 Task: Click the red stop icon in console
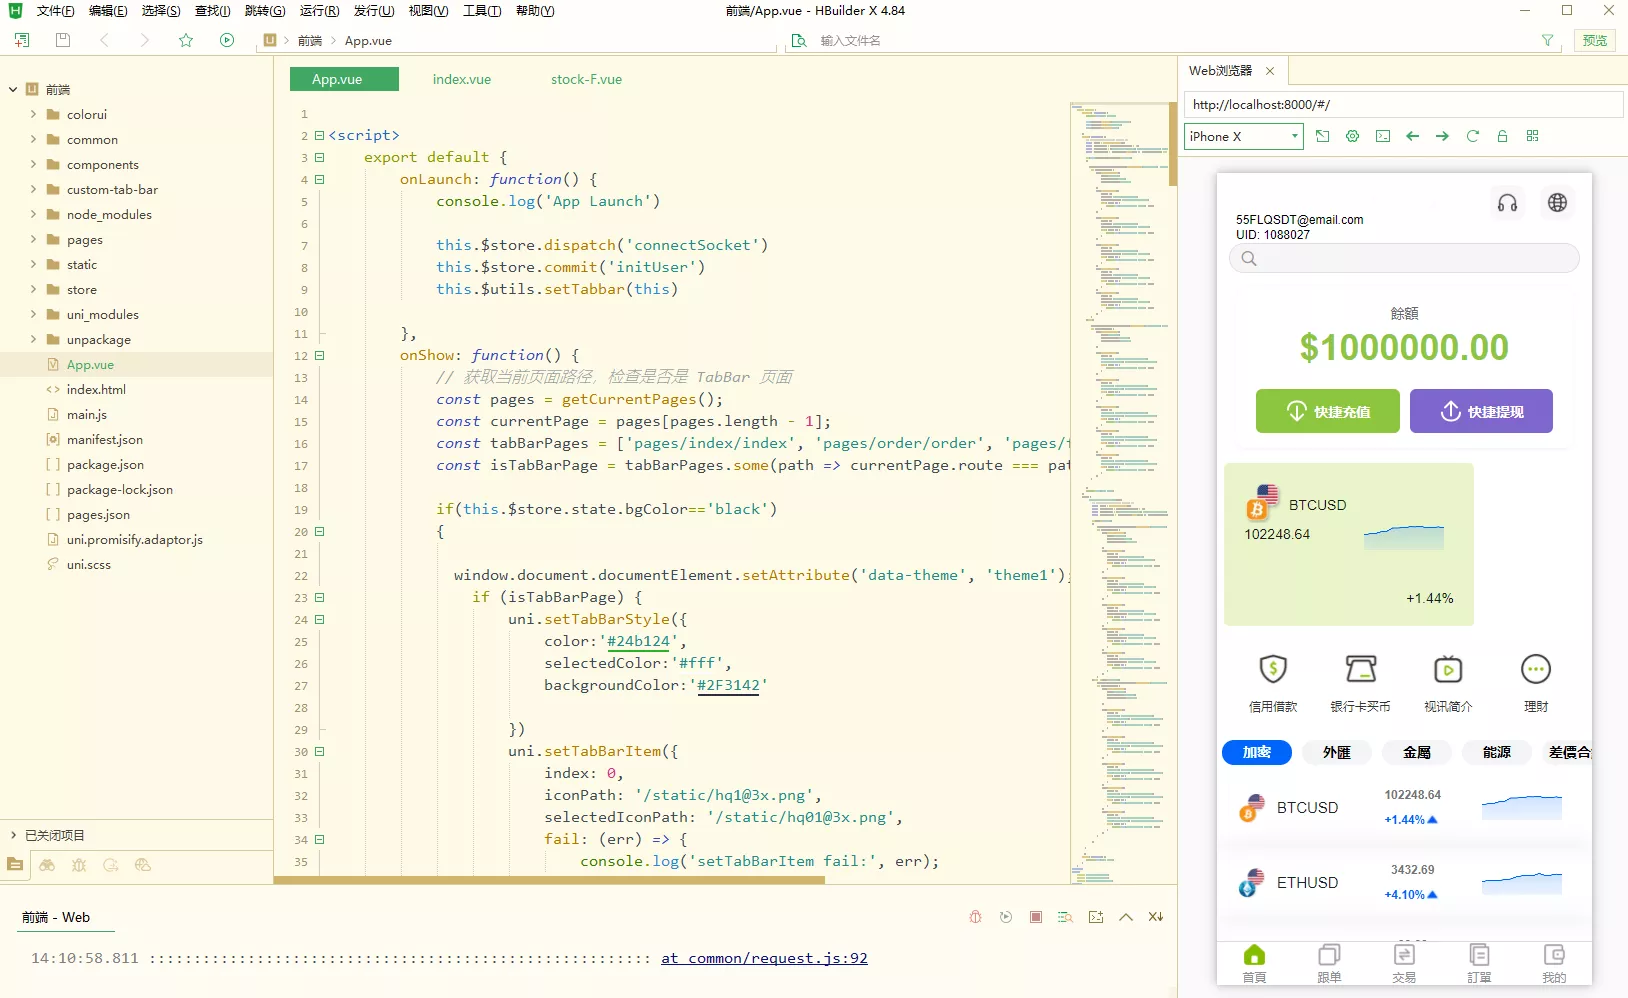(x=1036, y=917)
